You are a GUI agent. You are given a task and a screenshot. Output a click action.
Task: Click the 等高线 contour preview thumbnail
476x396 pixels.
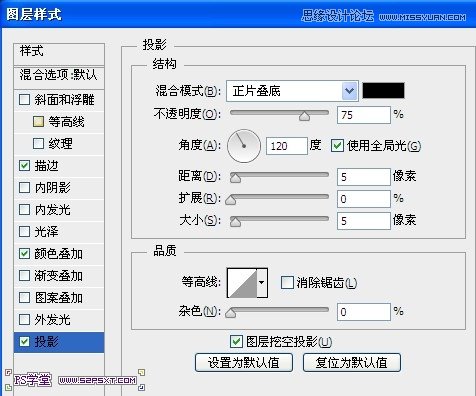[242, 283]
